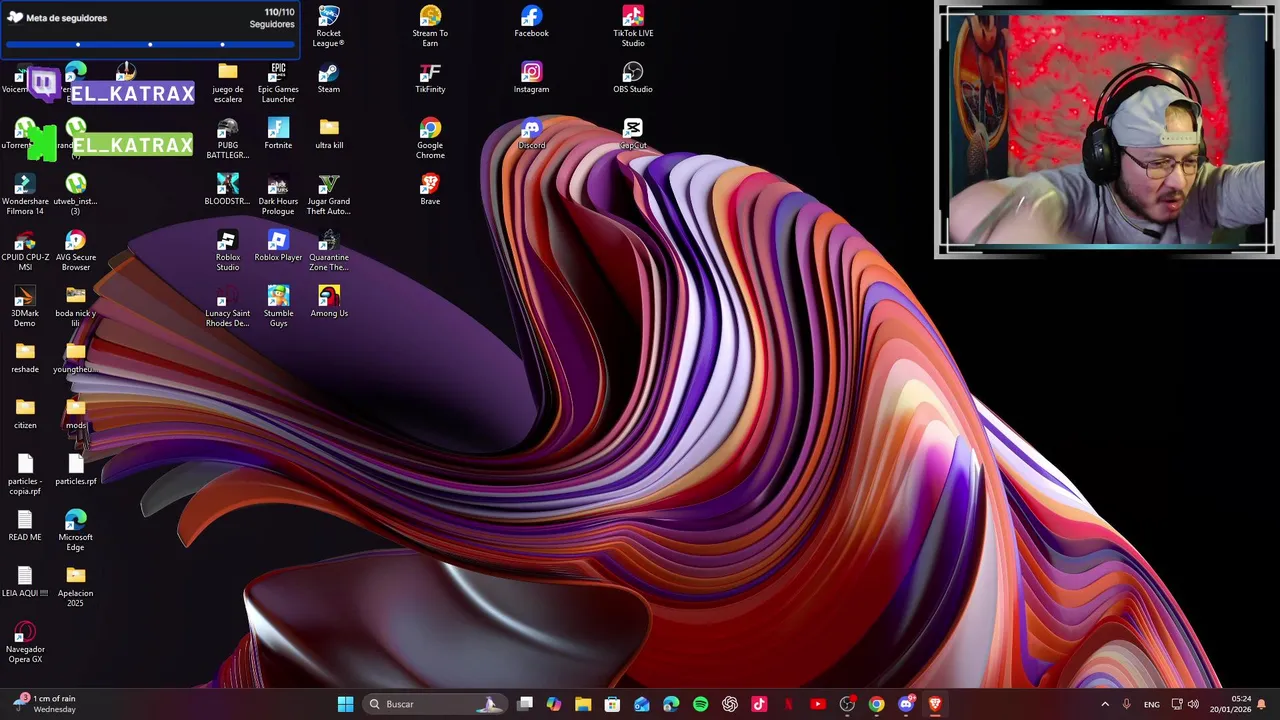Open TikTok from the taskbar
This screenshot has height=720, width=1280.
tap(759, 704)
